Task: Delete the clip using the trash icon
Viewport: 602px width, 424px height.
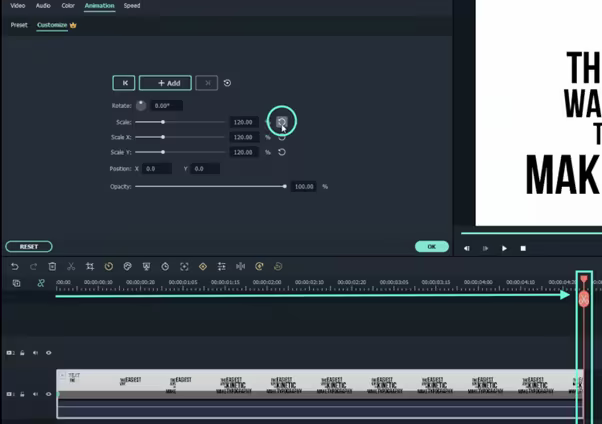Action: pyautogui.click(x=52, y=267)
